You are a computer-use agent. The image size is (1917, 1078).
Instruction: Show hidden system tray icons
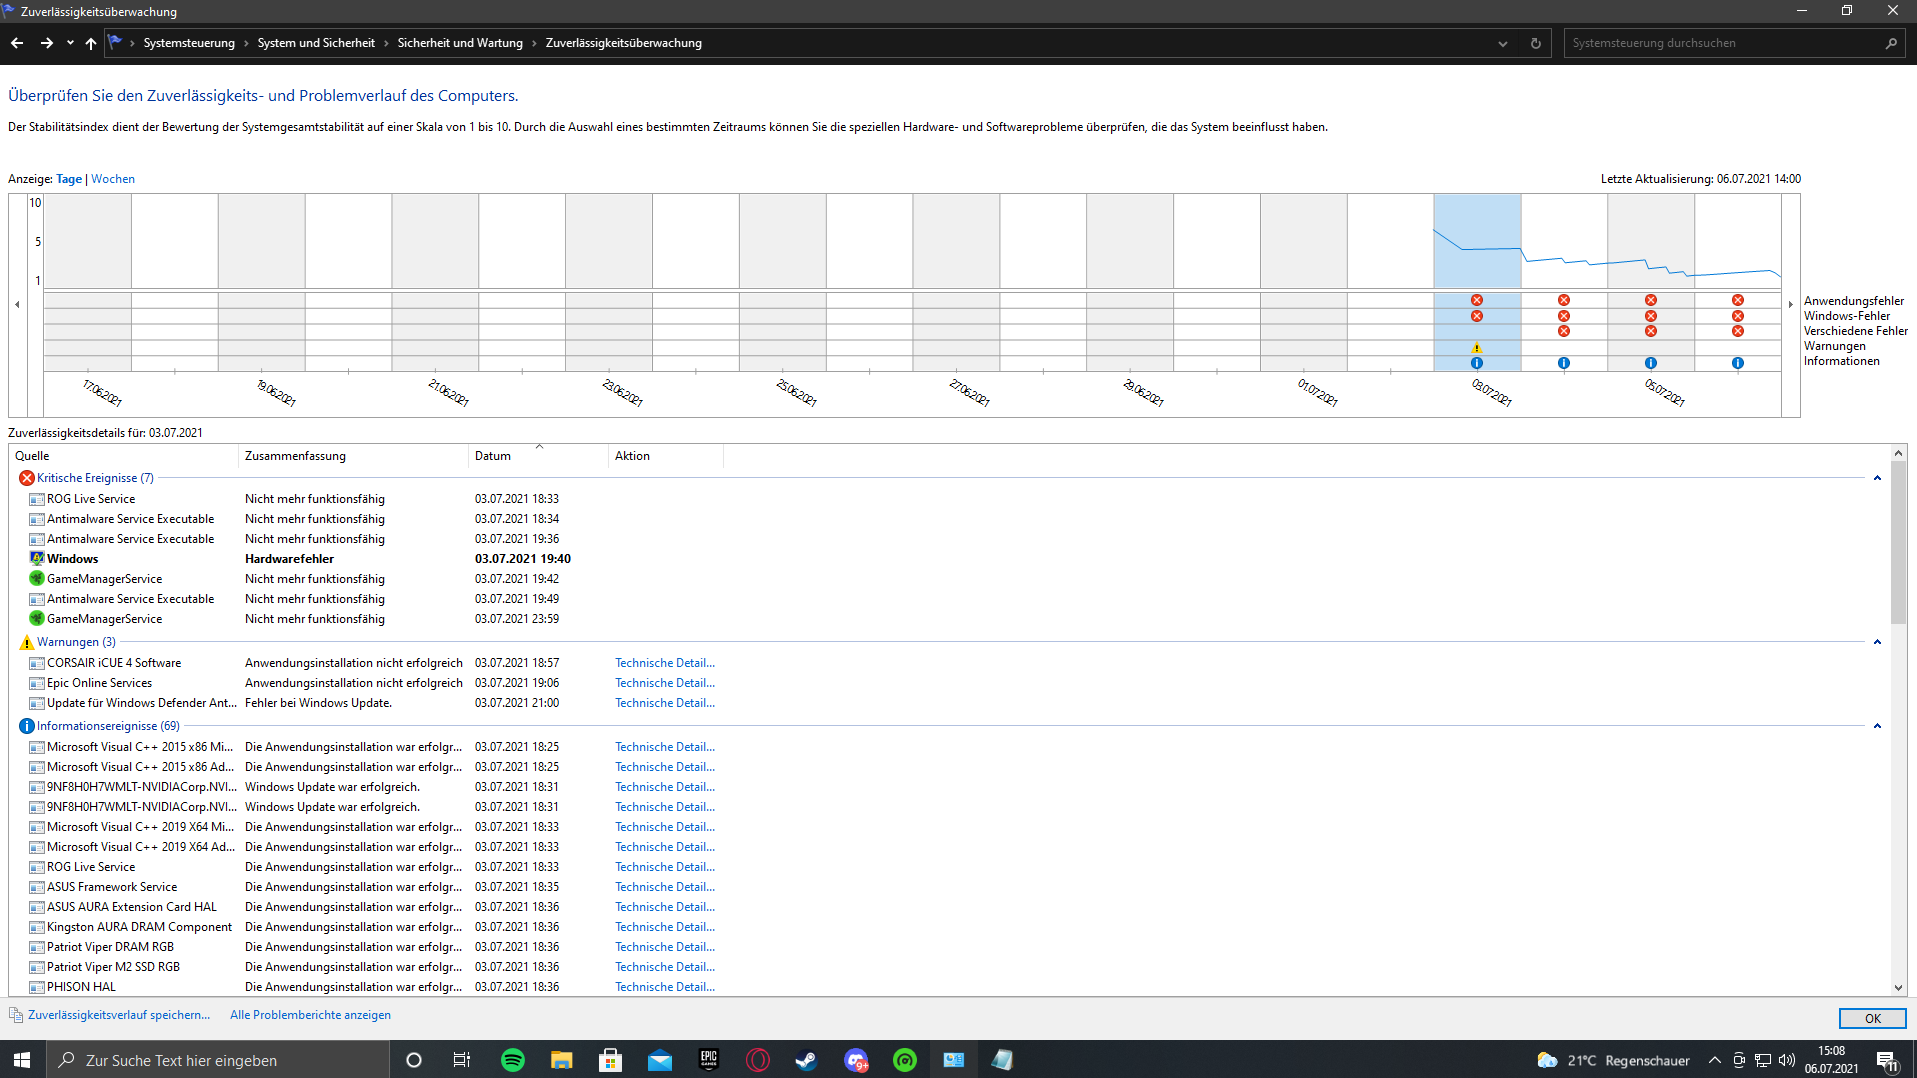pyautogui.click(x=1715, y=1060)
